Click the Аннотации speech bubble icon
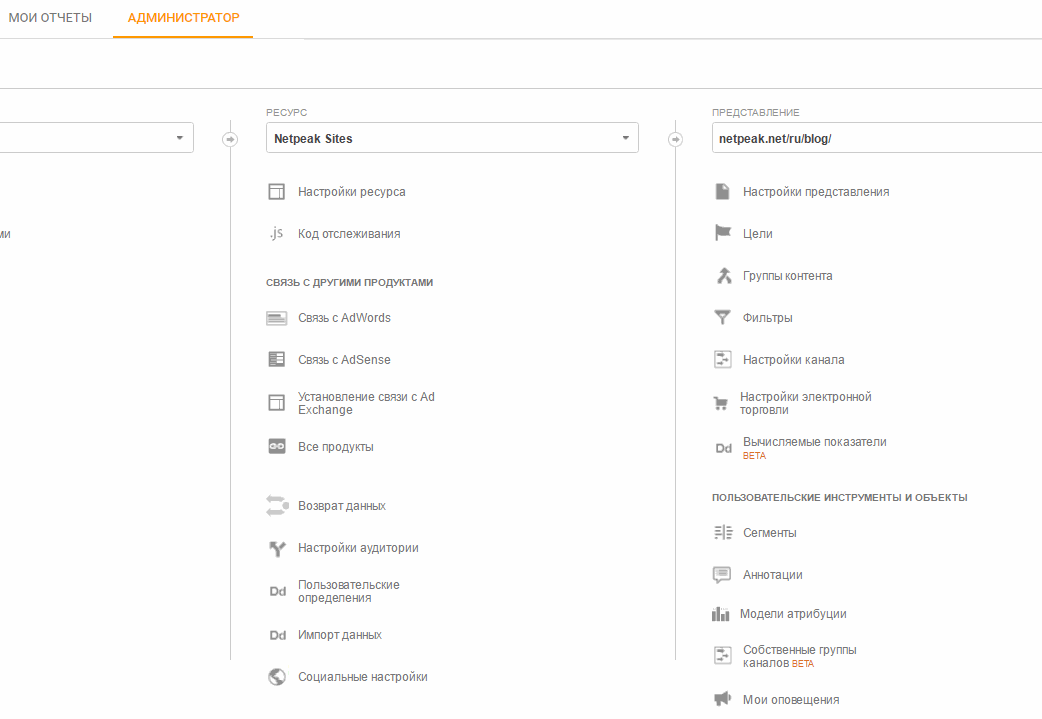Viewport: 1042px width, 719px height. pos(722,575)
